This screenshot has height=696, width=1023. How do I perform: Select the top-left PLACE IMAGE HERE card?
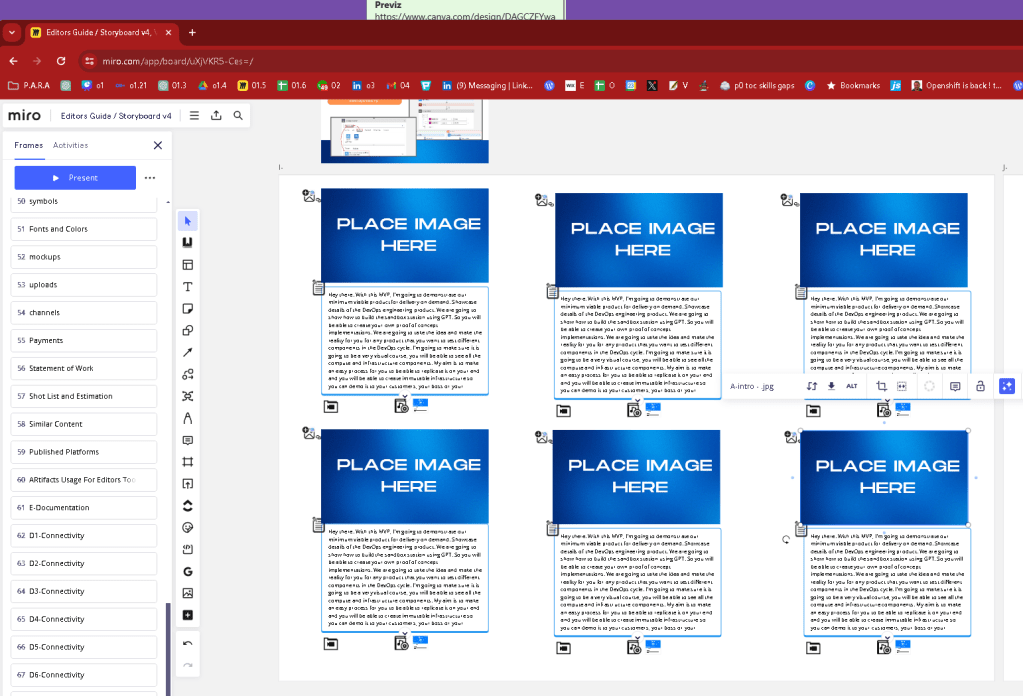[405, 235]
